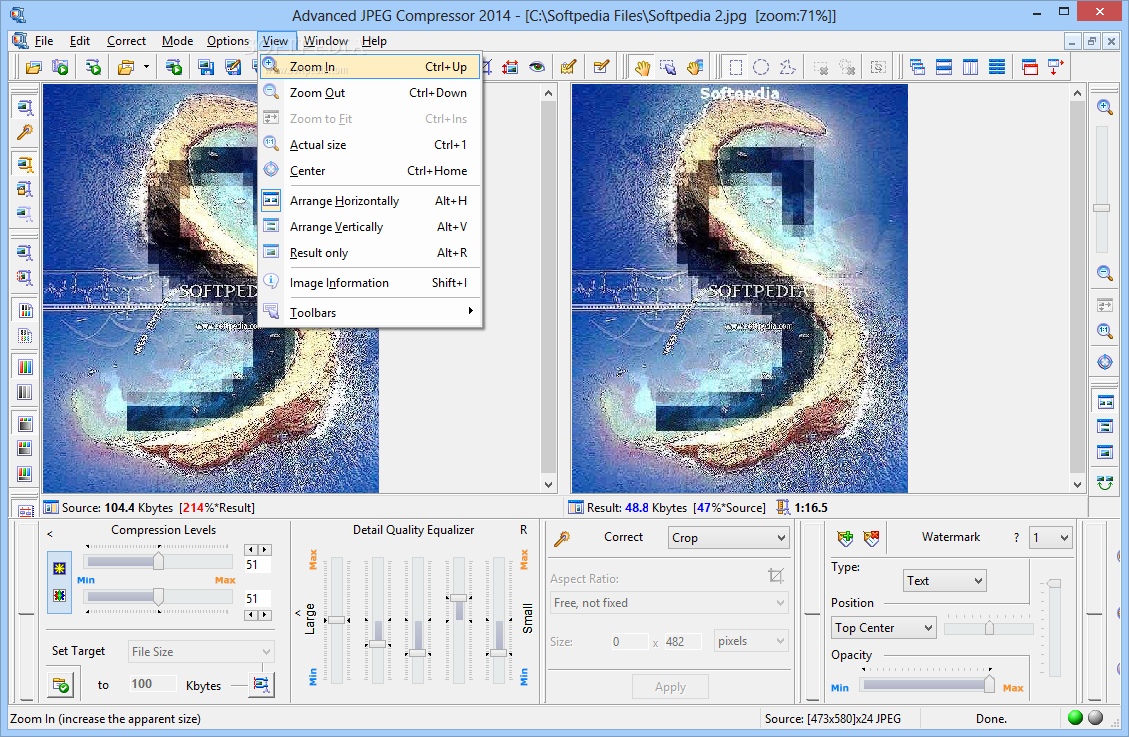Choose Zoom In from View menu
The image size is (1129, 737).
coord(370,67)
